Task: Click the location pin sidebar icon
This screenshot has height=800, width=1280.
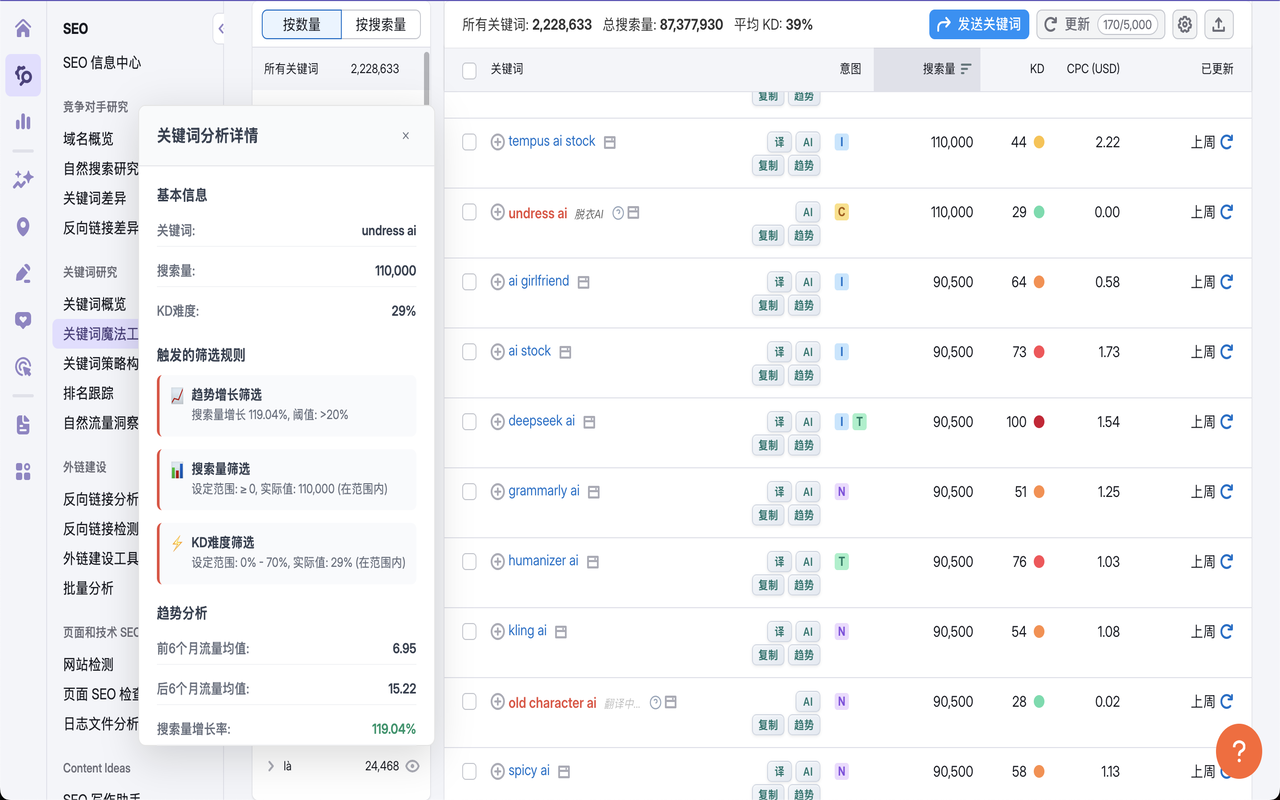Action: click(23, 227)
